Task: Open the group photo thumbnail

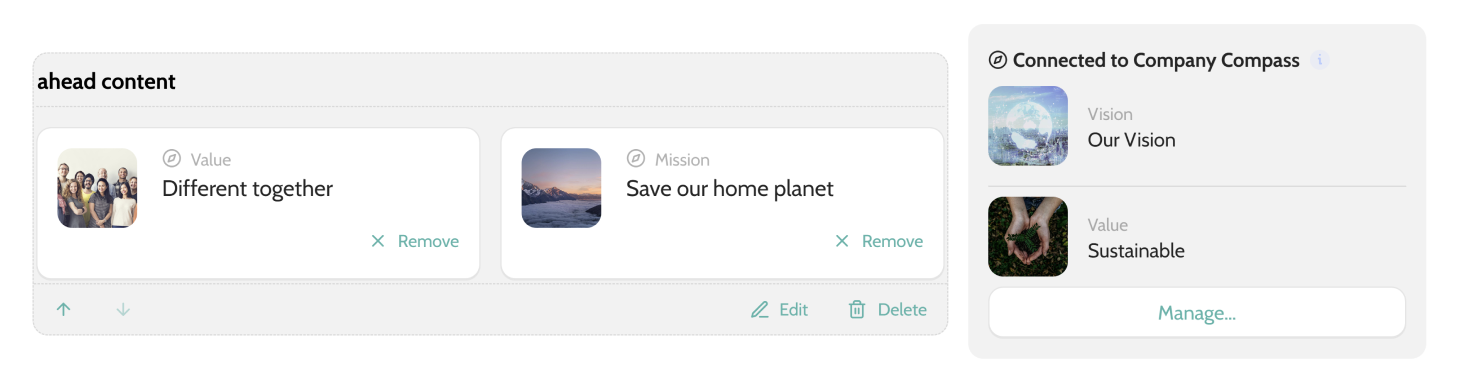Action: click(x=97, y=188)
